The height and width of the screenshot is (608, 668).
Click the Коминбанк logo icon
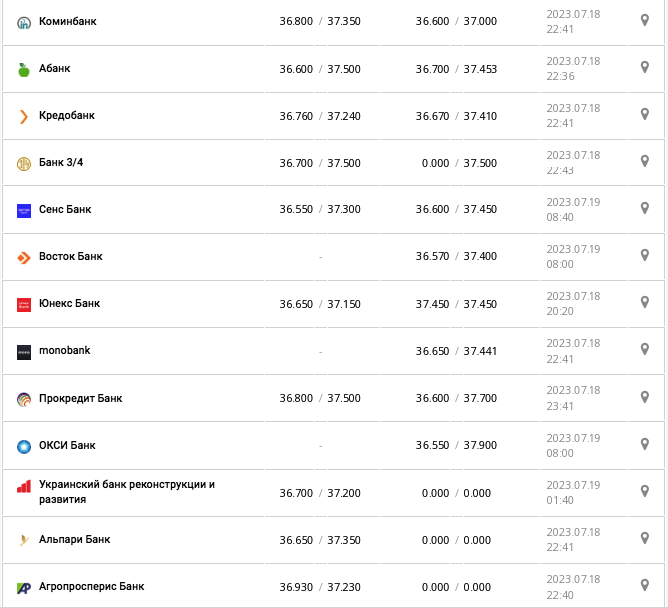coord(24,22)
